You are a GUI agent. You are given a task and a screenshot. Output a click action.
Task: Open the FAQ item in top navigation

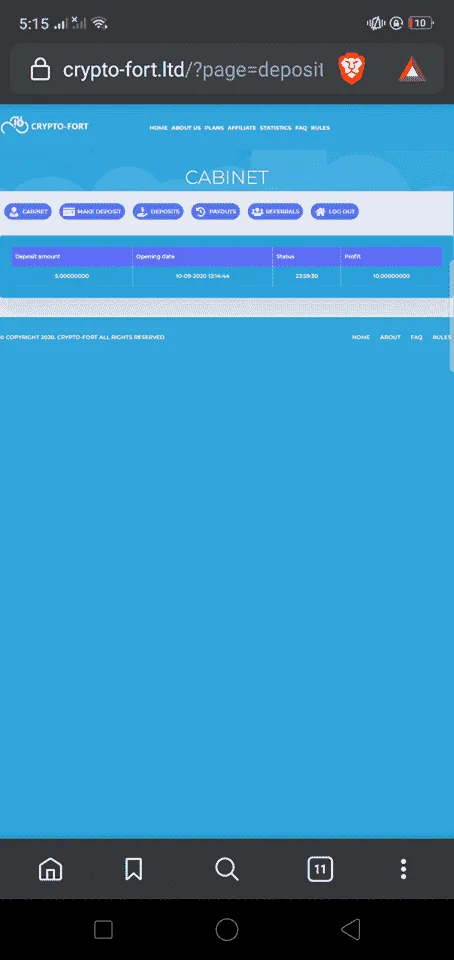301,128
